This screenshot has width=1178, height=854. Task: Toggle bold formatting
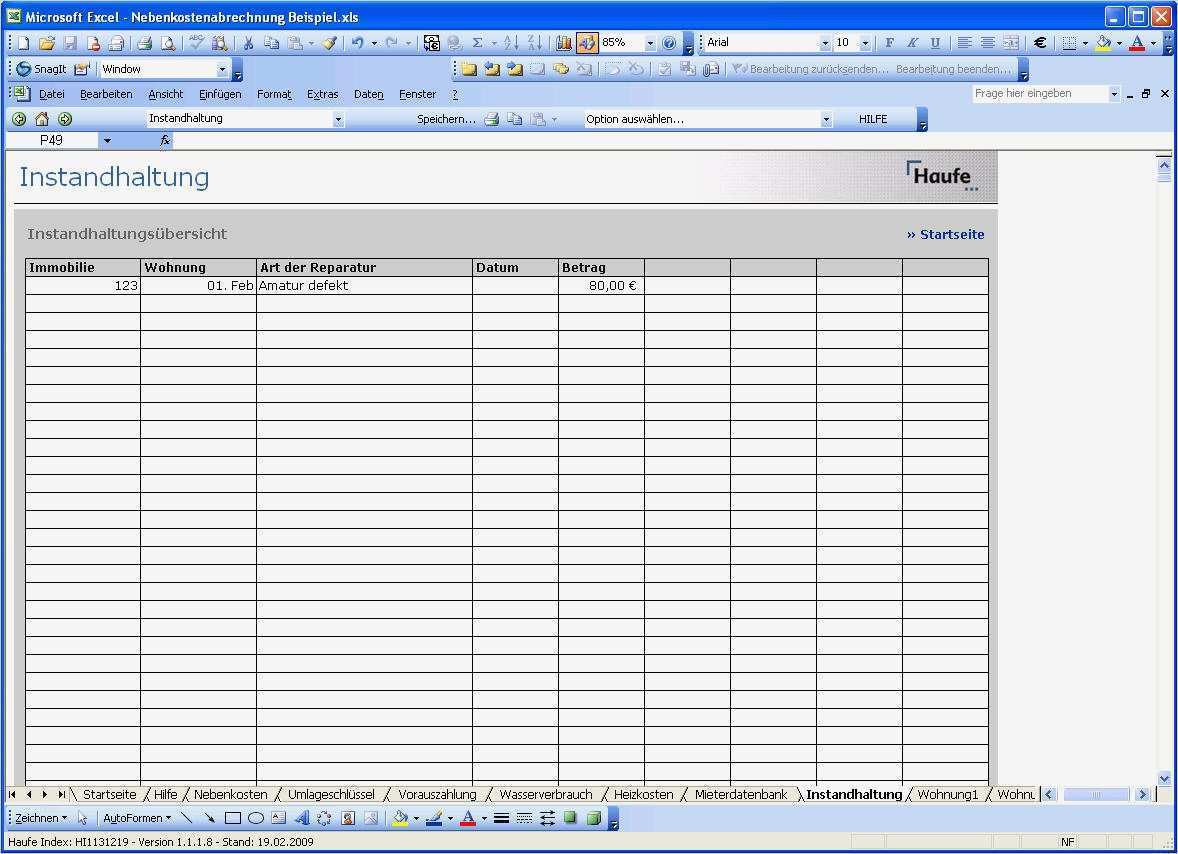coord(889,42)
